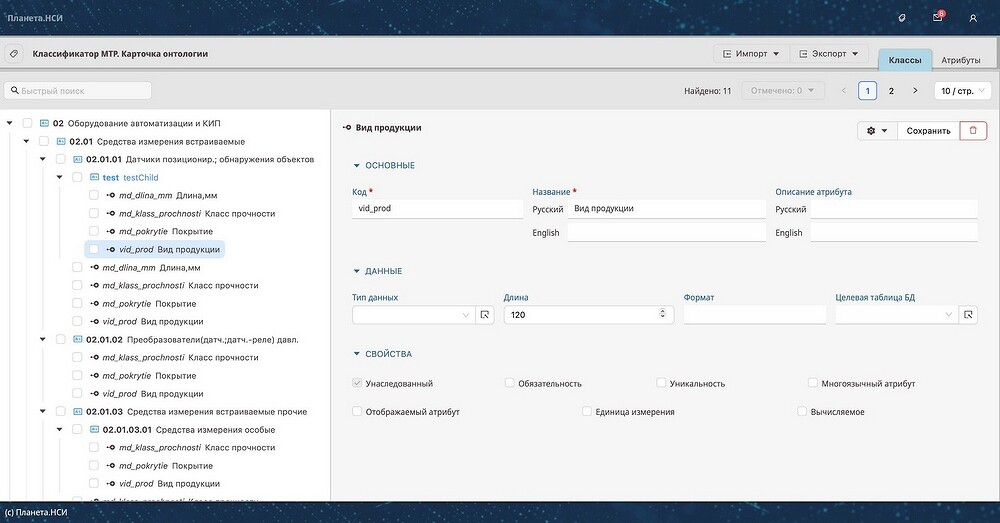Click the class icon of test testChild
1000x523 pixels.
pyautogui.click(x=94, y=177)
